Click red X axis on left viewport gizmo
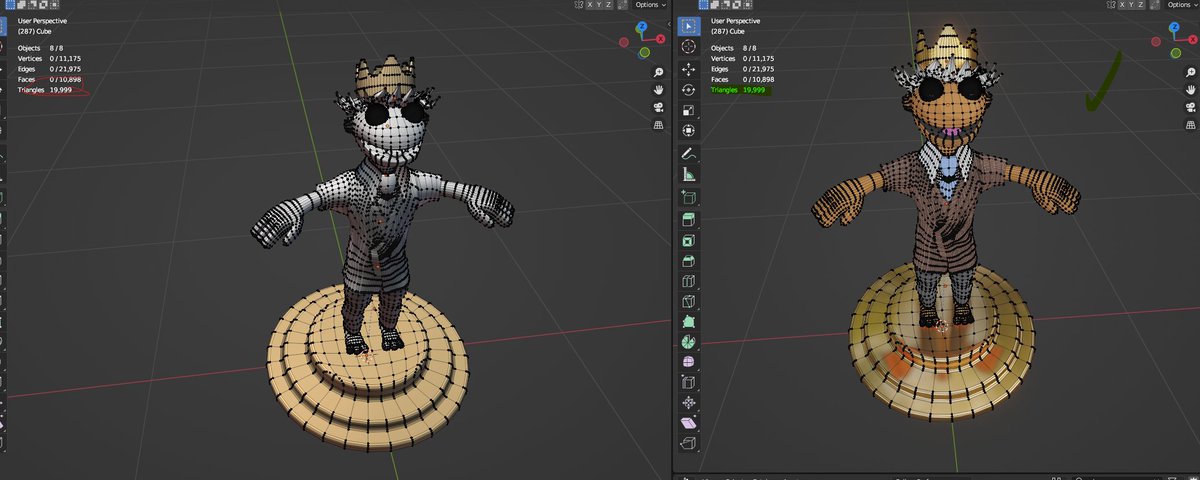1200x480 pixels. coord(660,38)
